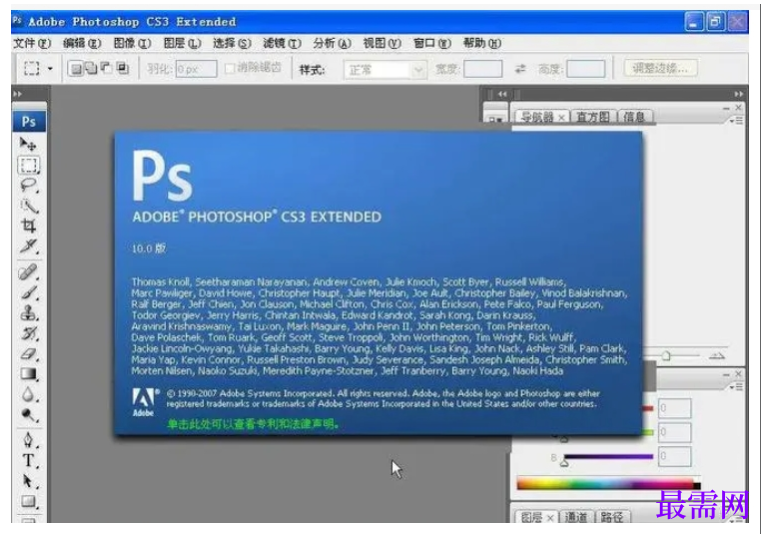Screen dimensions: 768x536
Task: Open the 分析 menu
Action: [x=332, y=43]
